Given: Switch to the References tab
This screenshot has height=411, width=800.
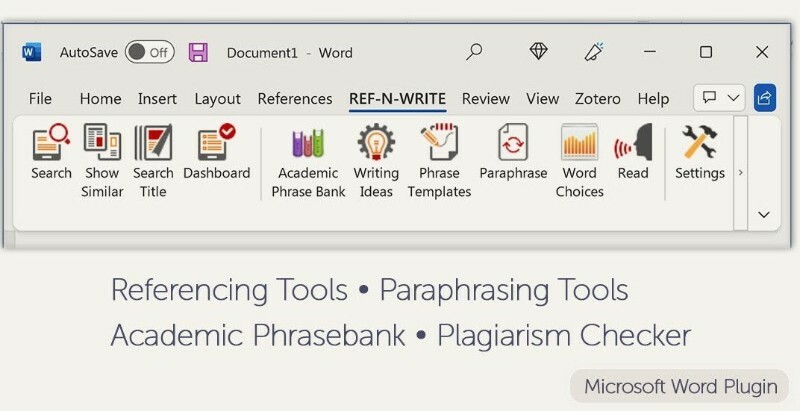Looking at the screenshot, I should click(x=295, y=99).
